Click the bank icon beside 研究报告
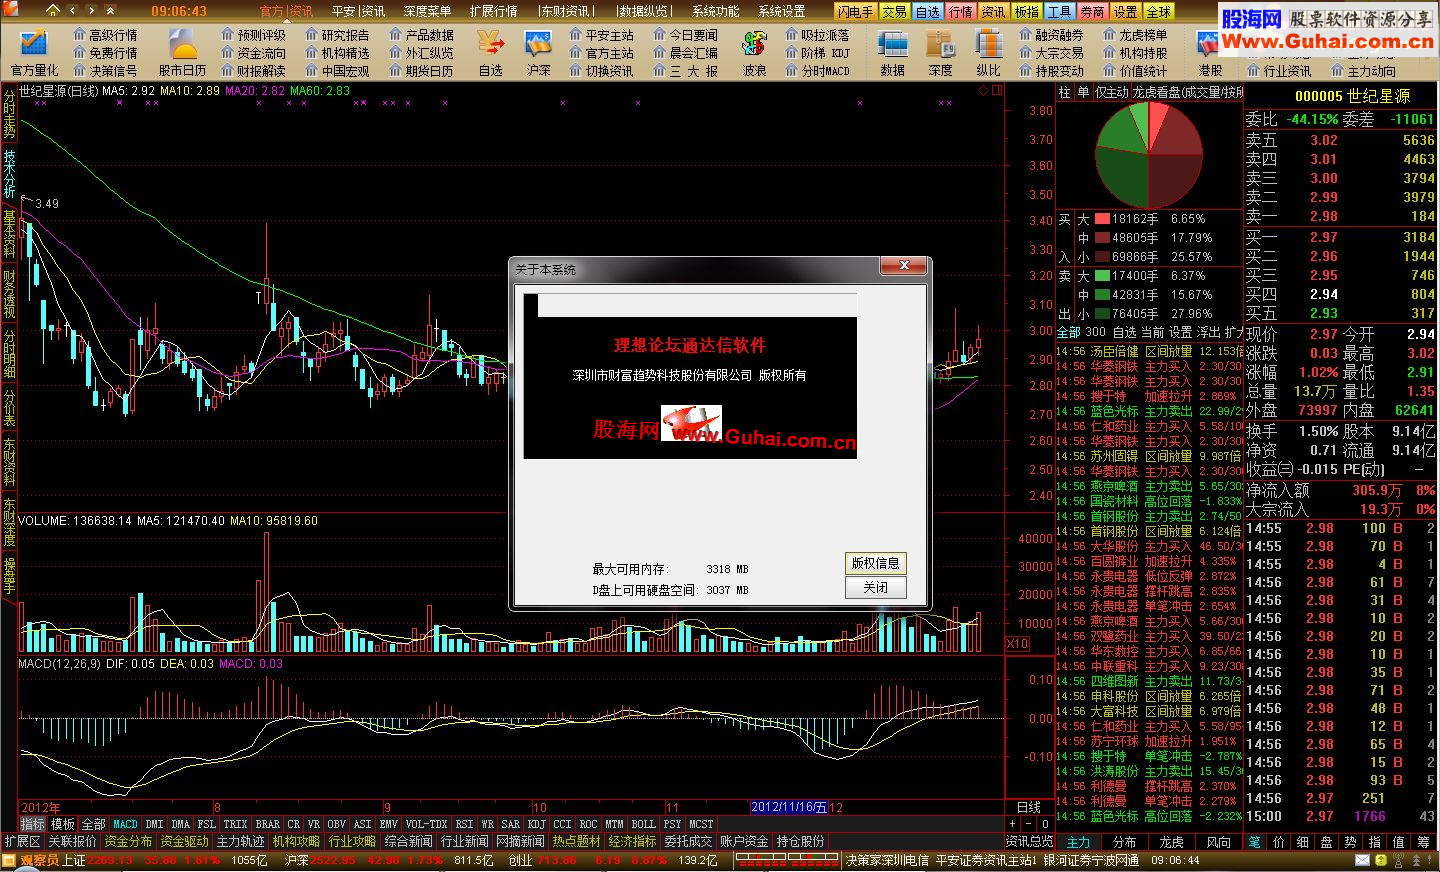Viewport: 1440px width, 872px height. [311, 34]
